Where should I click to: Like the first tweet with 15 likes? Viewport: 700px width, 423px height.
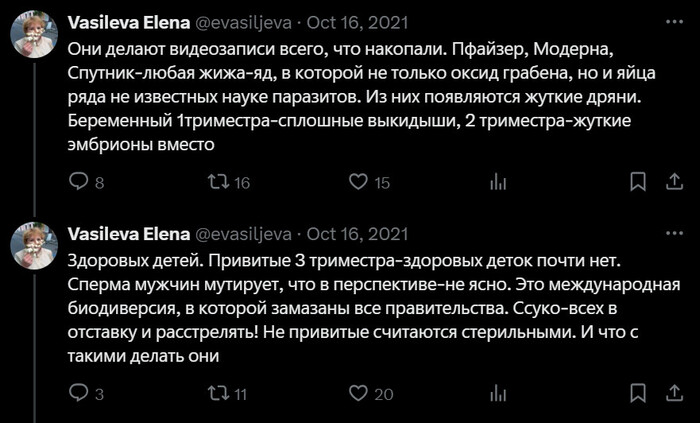coord(358,182)
